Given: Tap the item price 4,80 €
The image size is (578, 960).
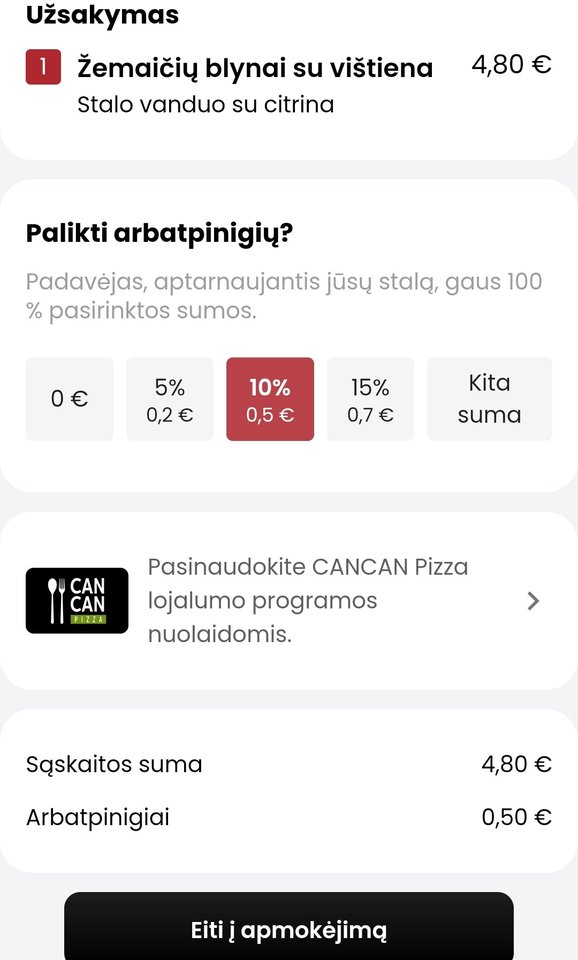Looking at the screenshot, I should tap(511, 65).
